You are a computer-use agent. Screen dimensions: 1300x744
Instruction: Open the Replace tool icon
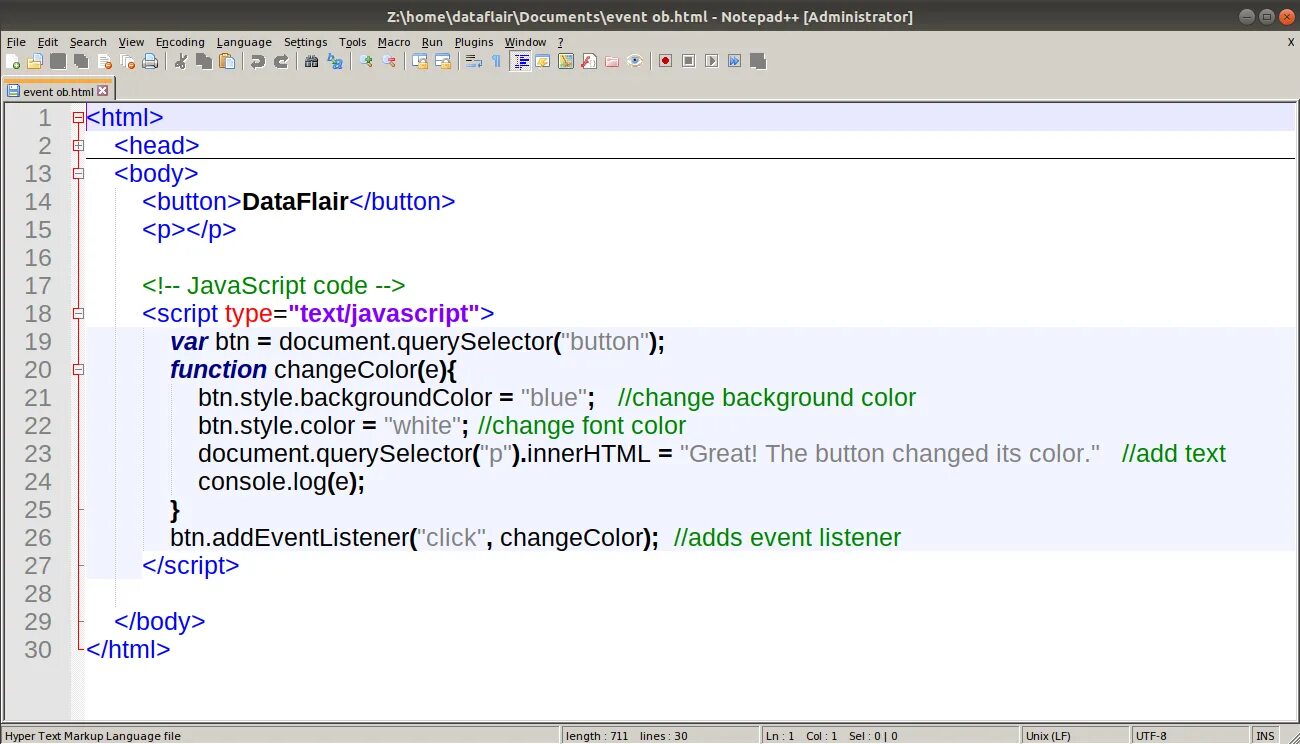[335, 61]
